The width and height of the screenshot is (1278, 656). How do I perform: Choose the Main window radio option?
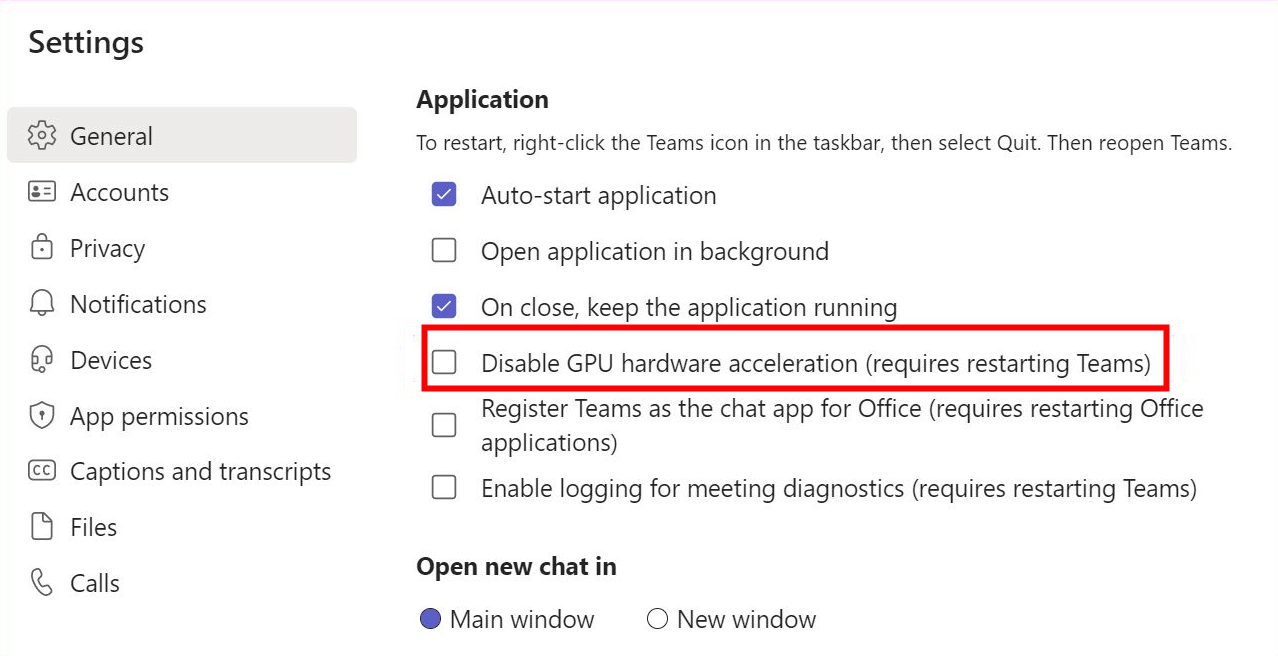point(430,620)
